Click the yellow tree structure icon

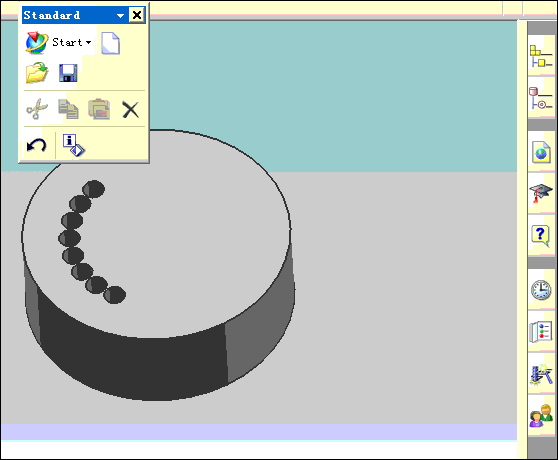[x=541, y=56]
